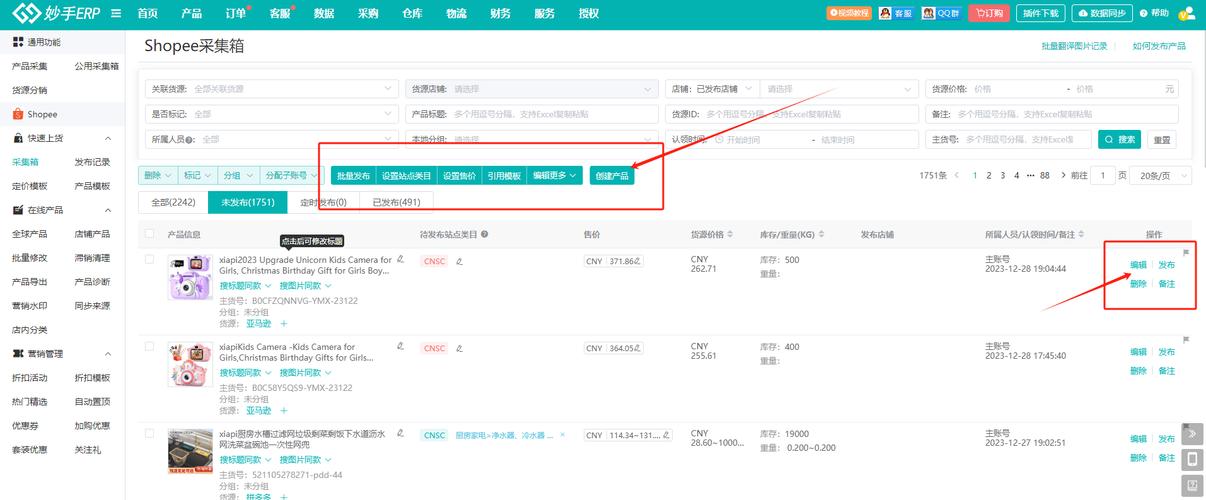Remove the 厨房家电 category with the x icon
The height and width of the screenshot is (500, 1206).
point(562,435)
